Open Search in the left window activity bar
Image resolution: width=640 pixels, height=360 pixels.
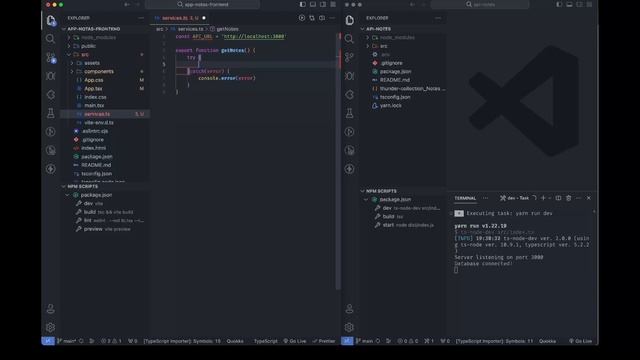pyautogui.click(x=51, y=39)
